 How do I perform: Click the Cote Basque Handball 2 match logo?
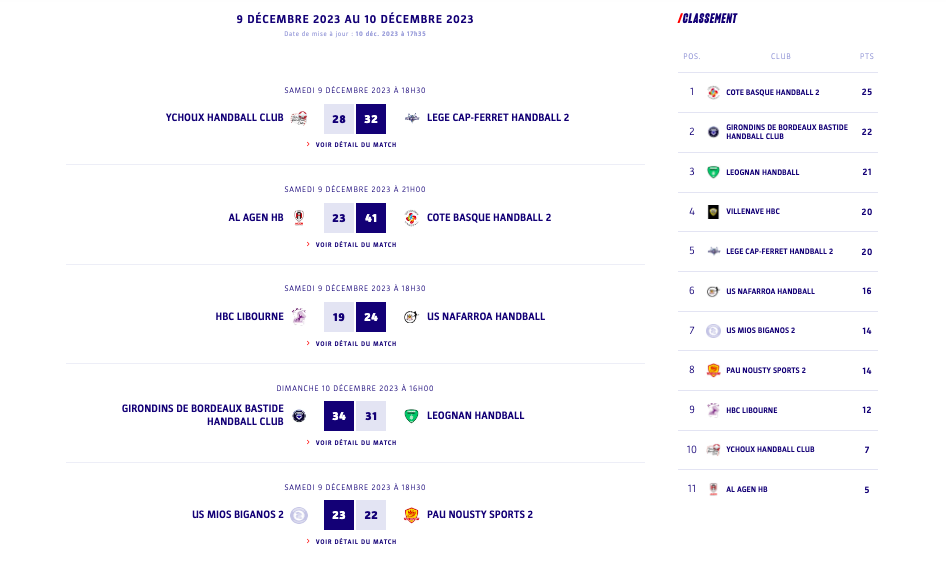coord(411,217)
